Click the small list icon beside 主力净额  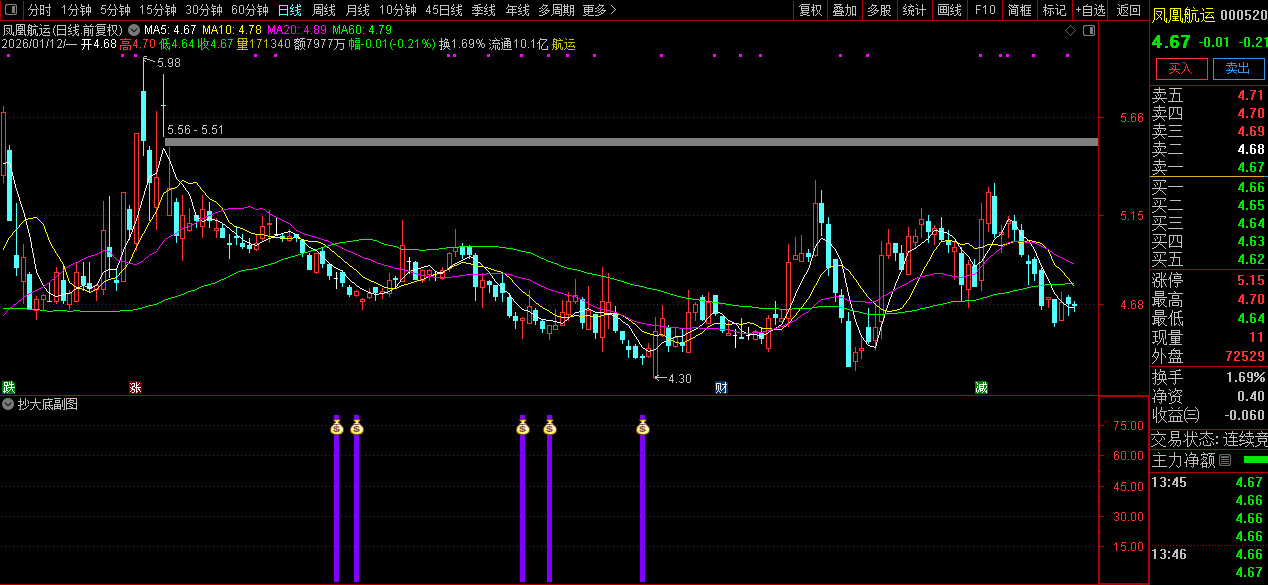tap(1224, 460)
